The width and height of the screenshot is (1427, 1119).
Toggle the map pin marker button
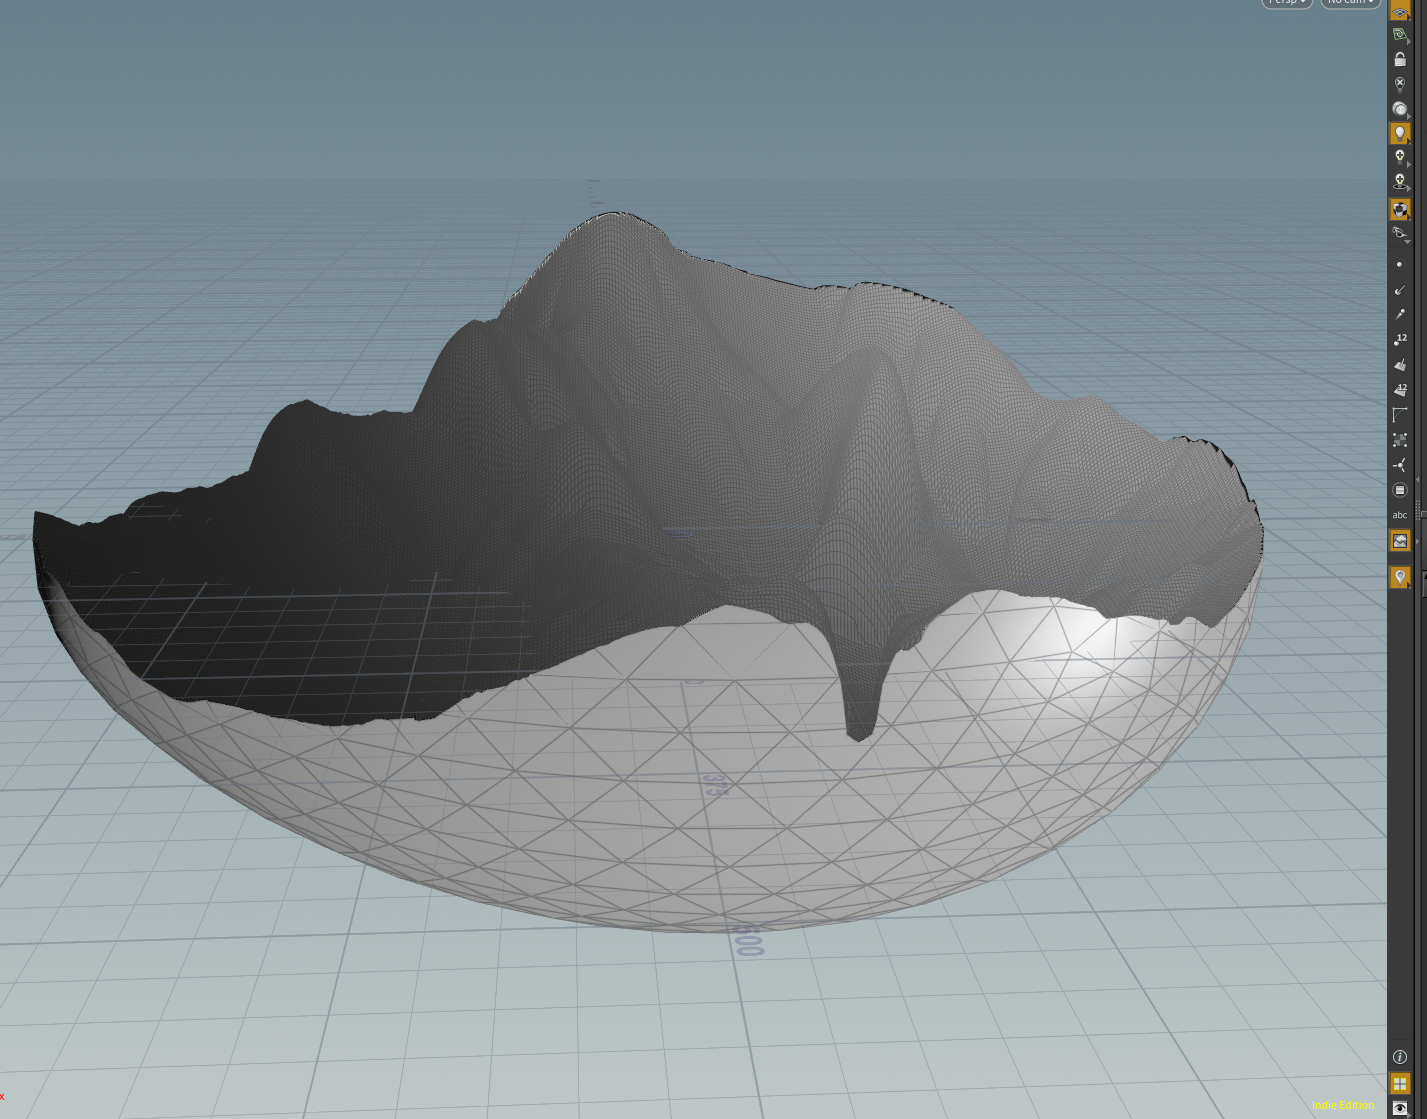point(1400,577)
